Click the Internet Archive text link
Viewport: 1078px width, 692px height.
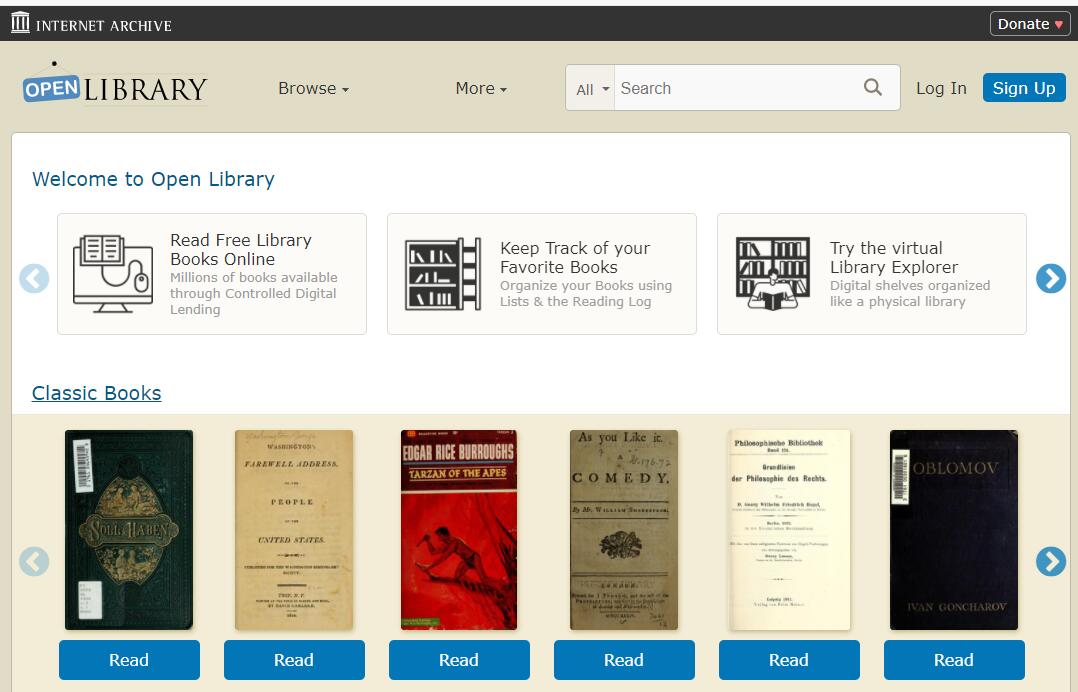coord(104,25)
